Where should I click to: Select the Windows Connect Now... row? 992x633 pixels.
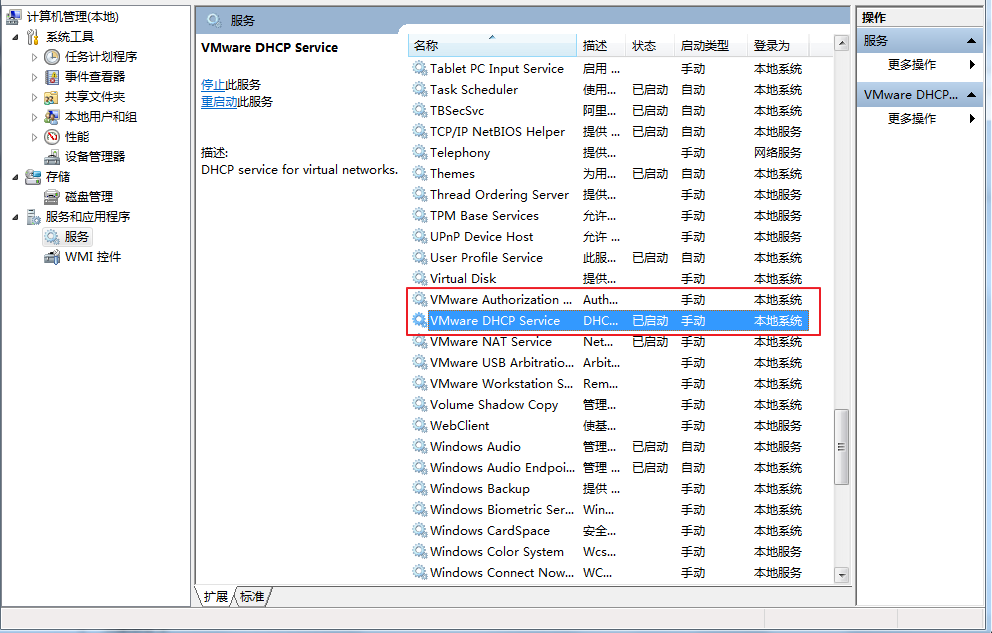[x=609, y=572]
